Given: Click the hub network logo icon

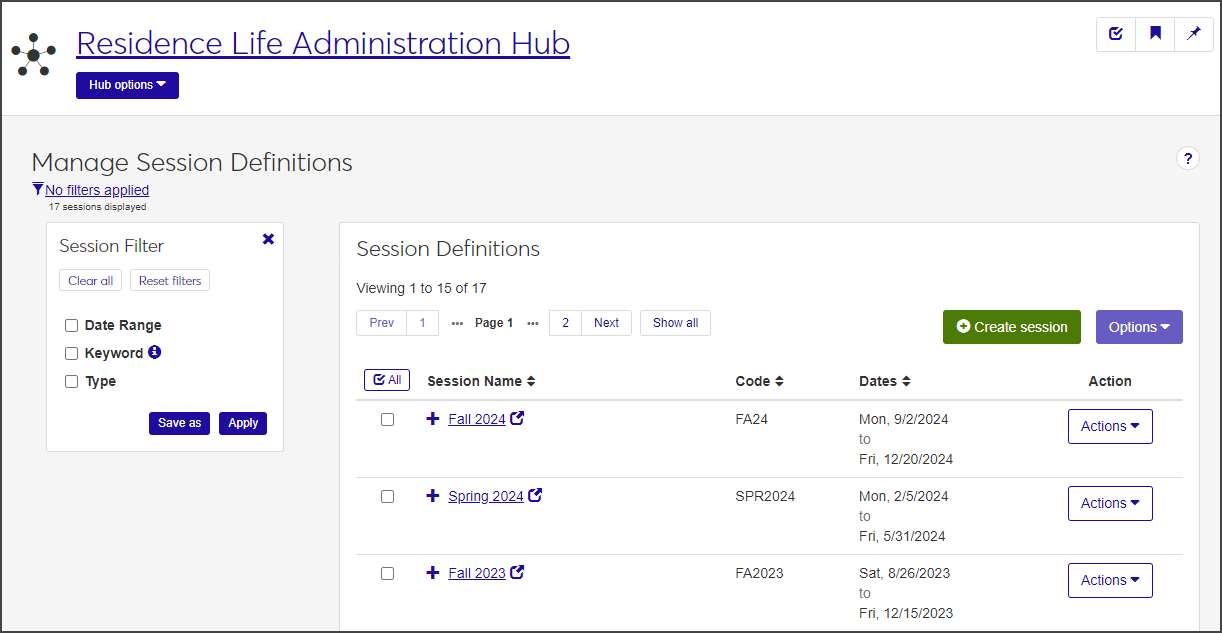Looking at the screenshot, I should (x=34, y=55).
